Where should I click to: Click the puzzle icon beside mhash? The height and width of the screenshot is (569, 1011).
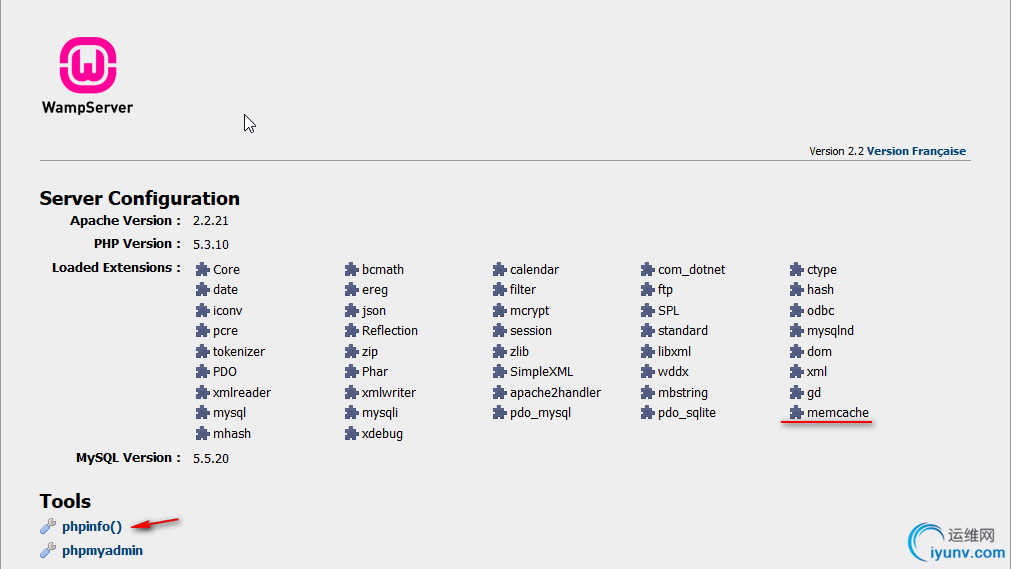203,434
